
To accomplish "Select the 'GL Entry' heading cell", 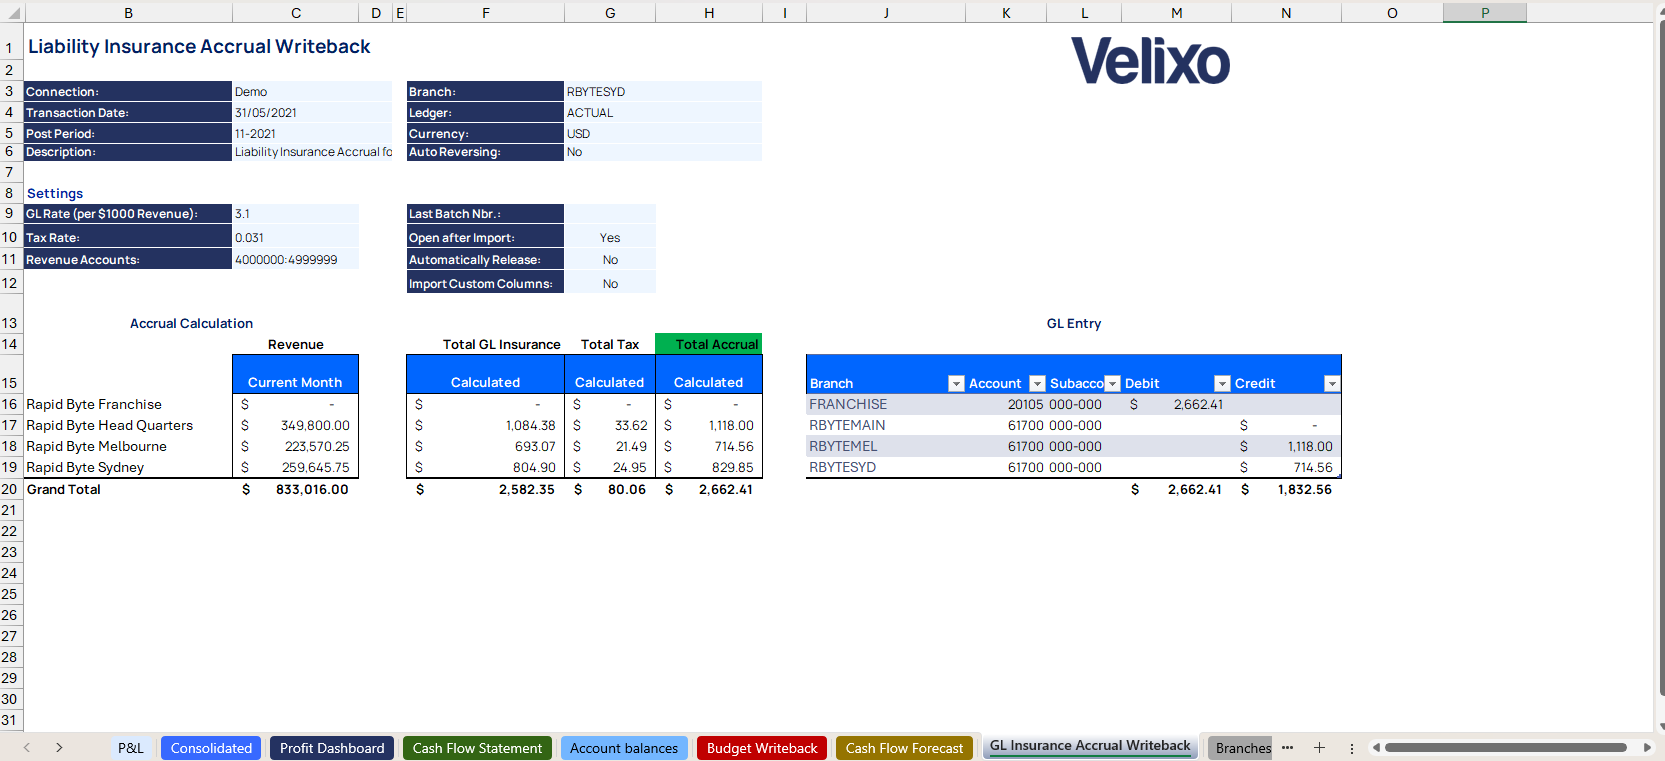I will (1074, 323).
